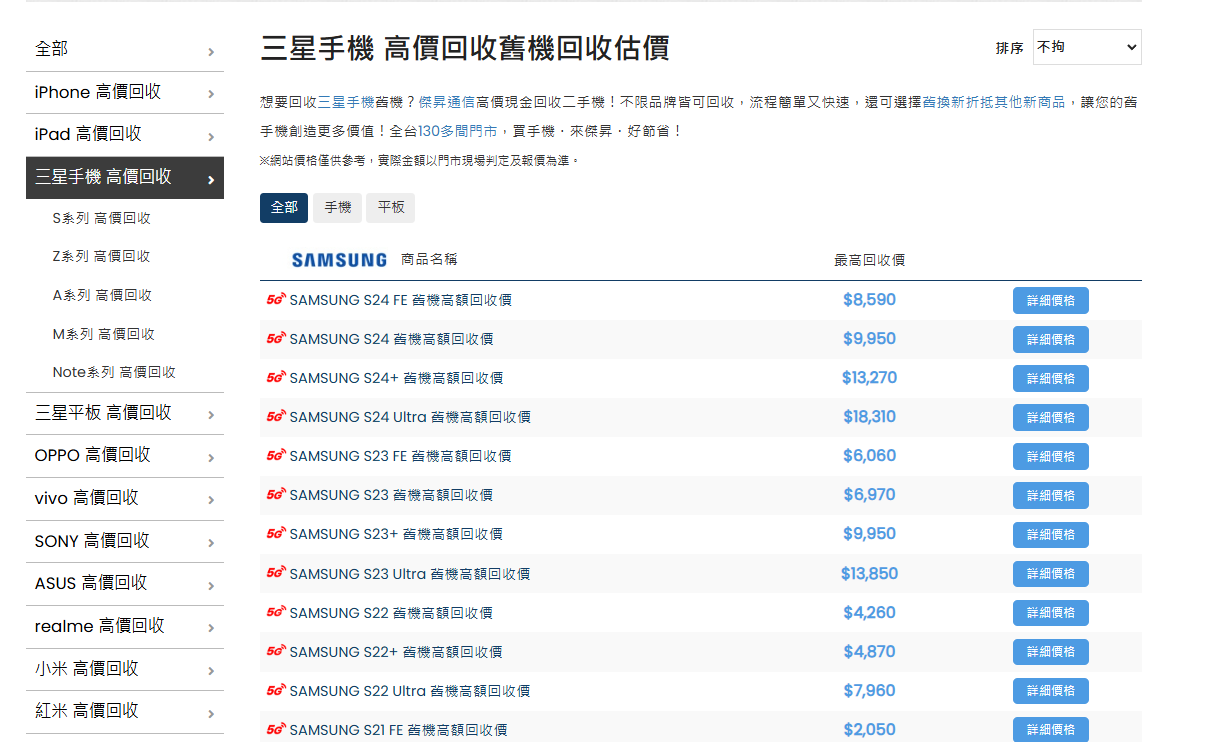The image size is (1207, 742).
Task: Click 詳細價格 for SAMSUNG S24 FE
Action: (x=1050, y=300)
